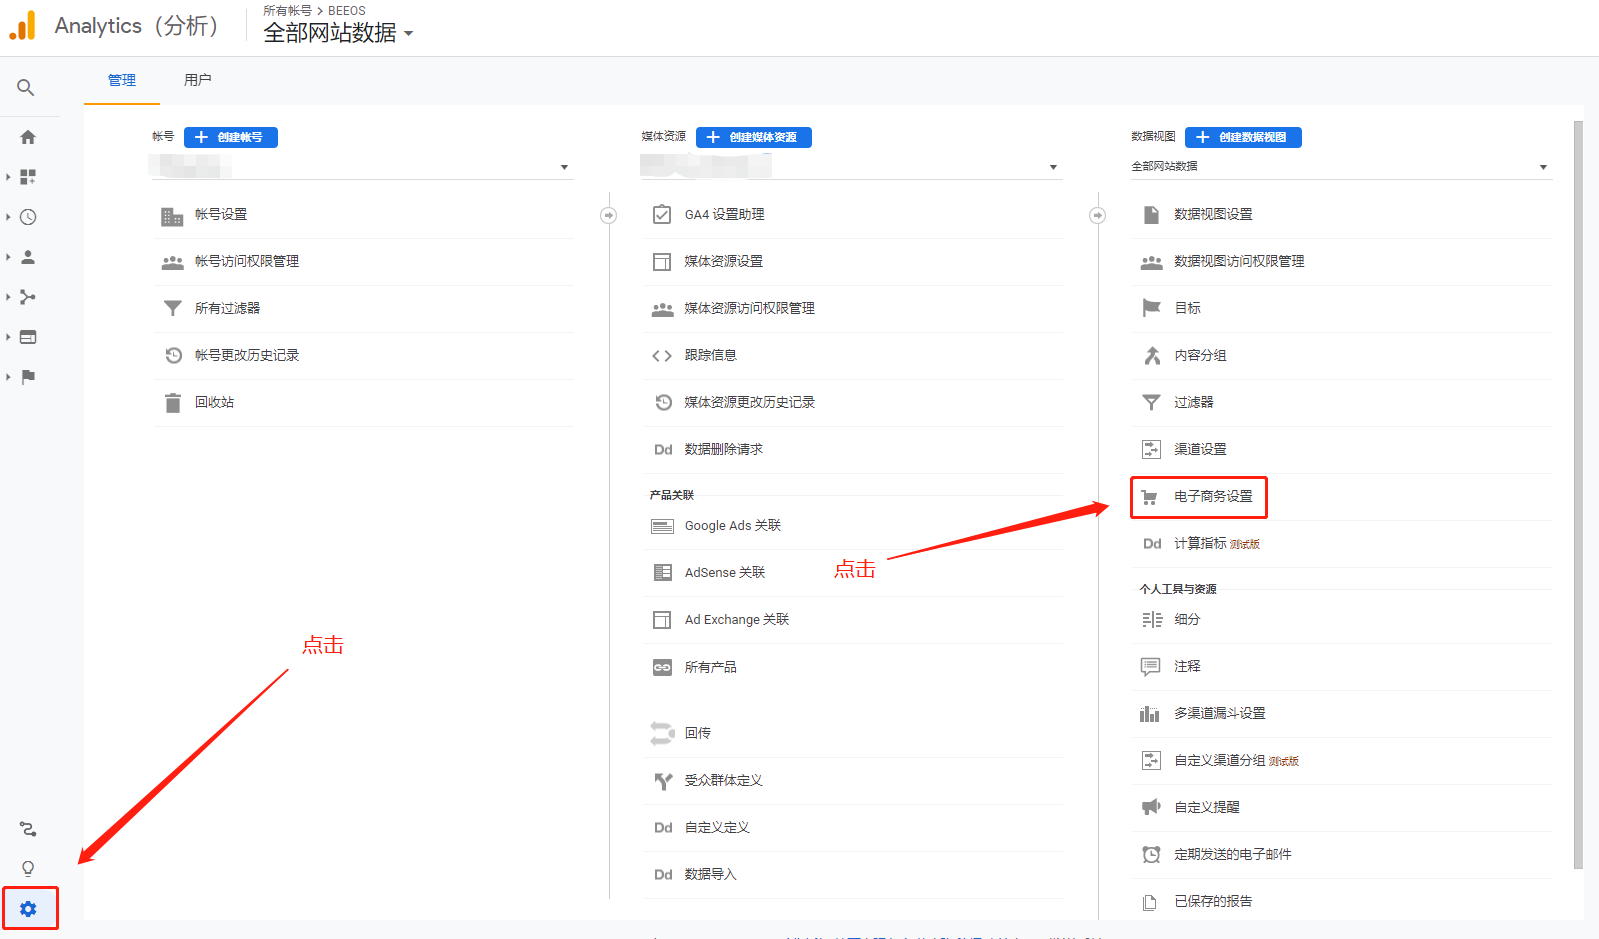Open the Conversions flag icon in sidebar
This screenshot has width=1599, height=939.
point(28,377)
